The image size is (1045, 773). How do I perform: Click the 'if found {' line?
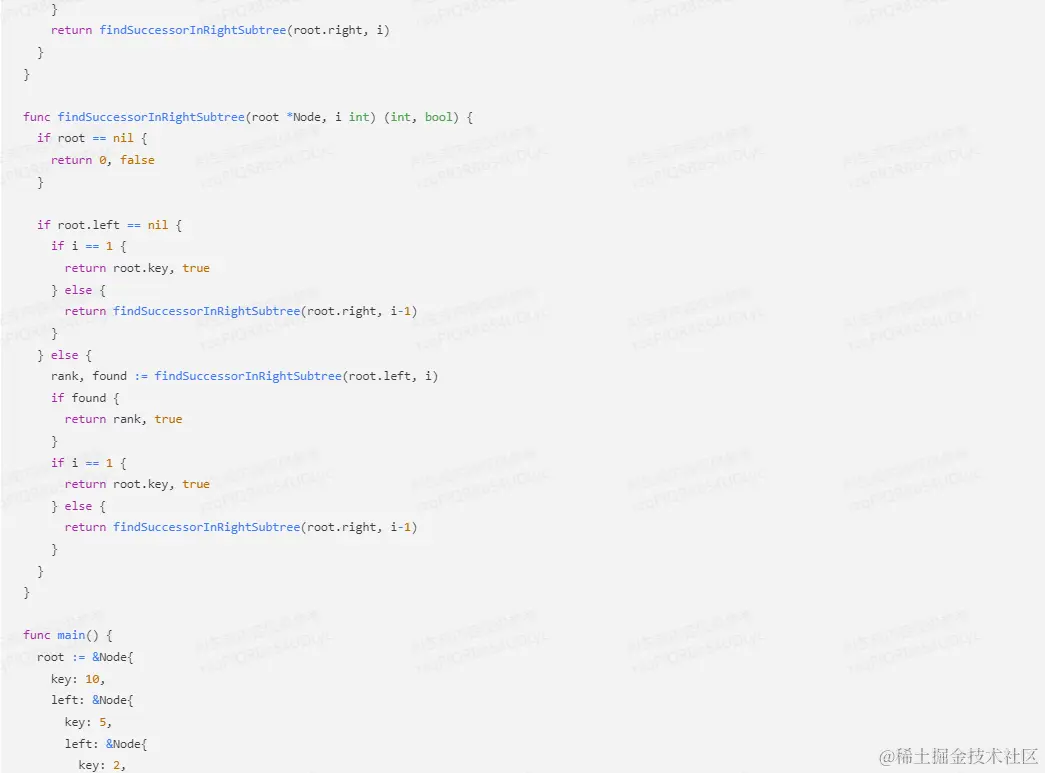coord(85,398)
